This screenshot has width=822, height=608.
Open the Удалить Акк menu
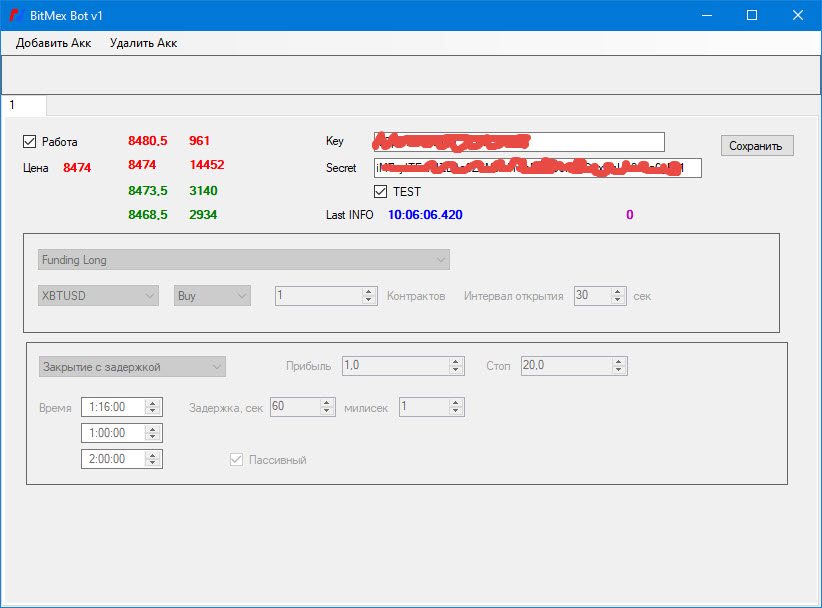(143, 43)
